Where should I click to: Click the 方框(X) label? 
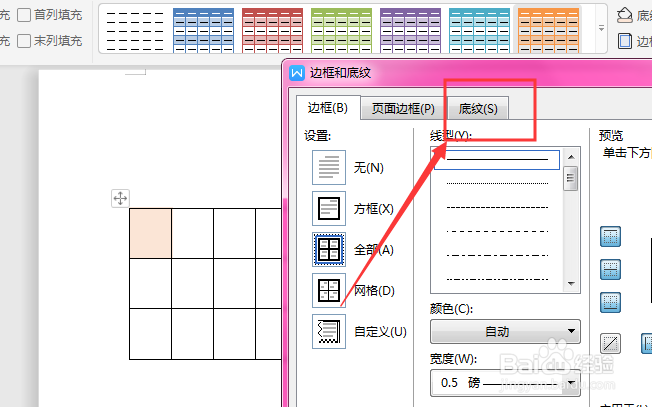point(373,209)
